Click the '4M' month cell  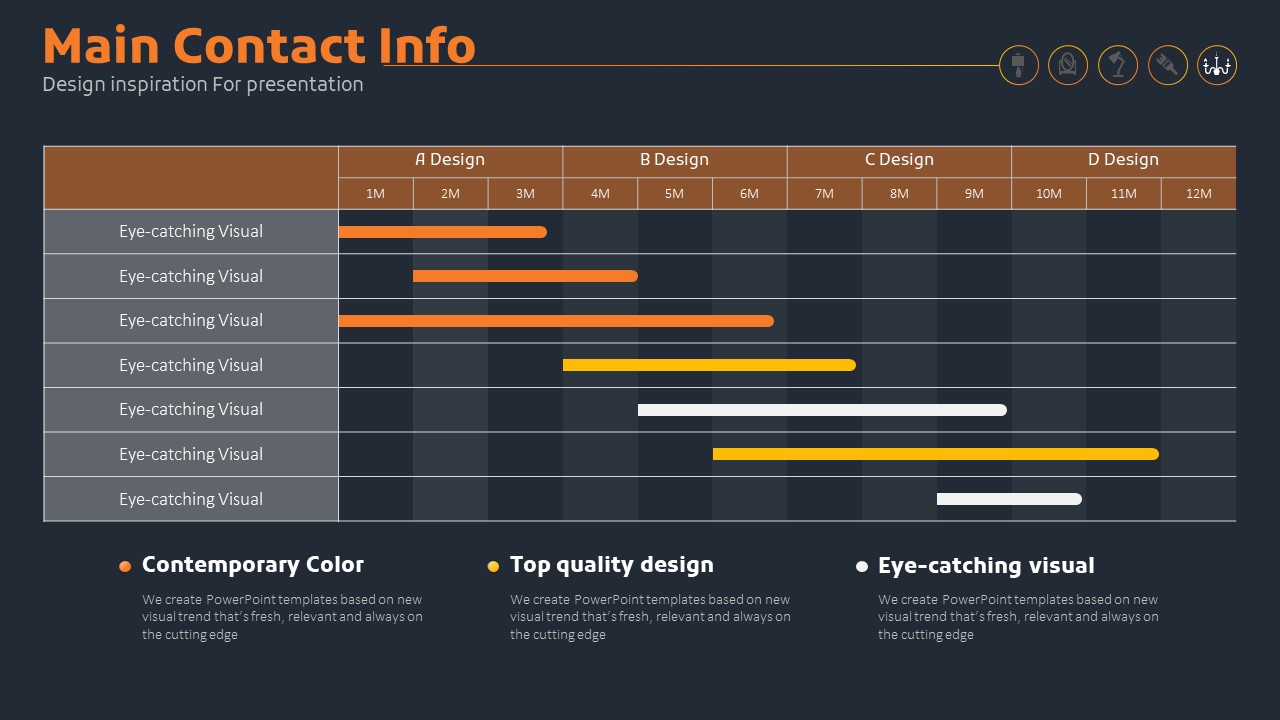600,193
